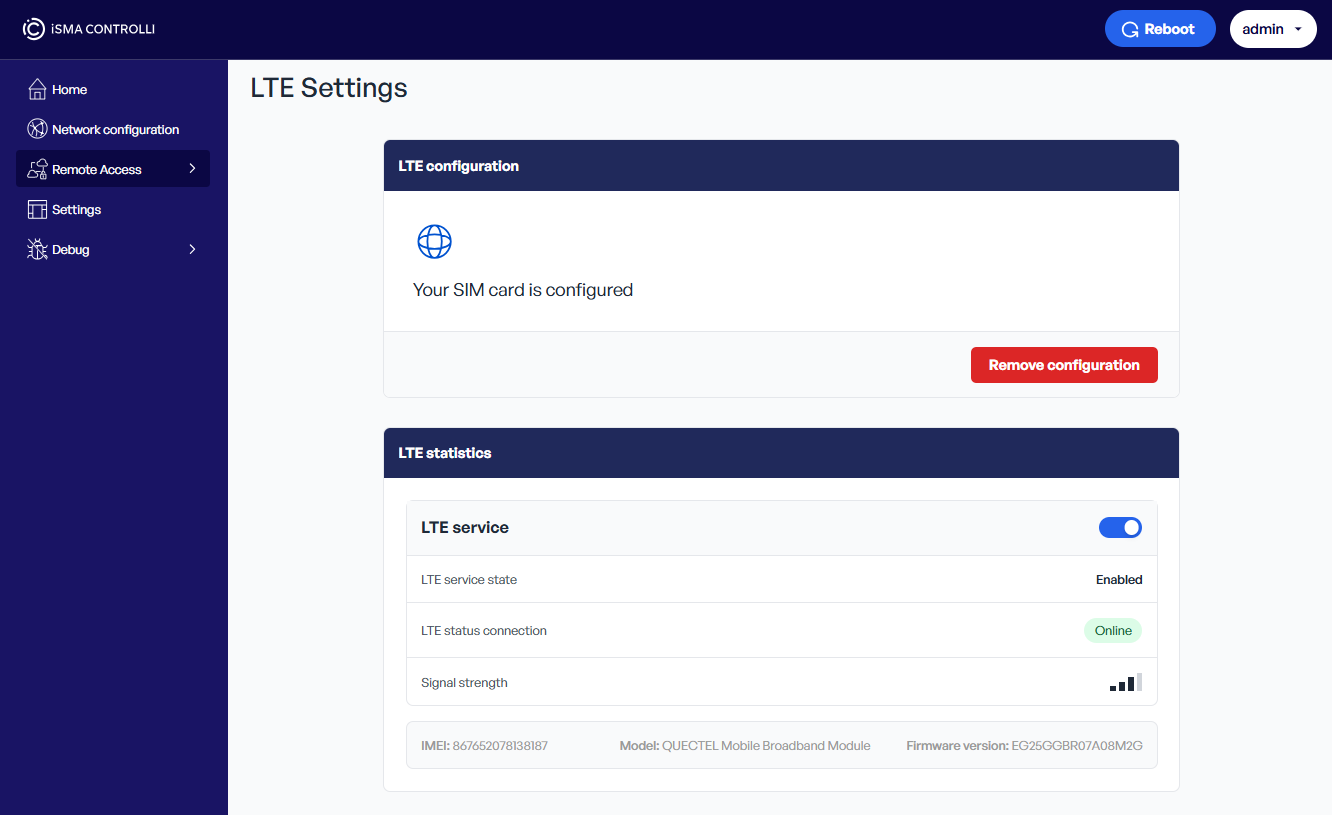Click the Home icon in the sidebar
Image resolution: width=1332 pixels, height=815 pixels.
[x=36, y=89]
